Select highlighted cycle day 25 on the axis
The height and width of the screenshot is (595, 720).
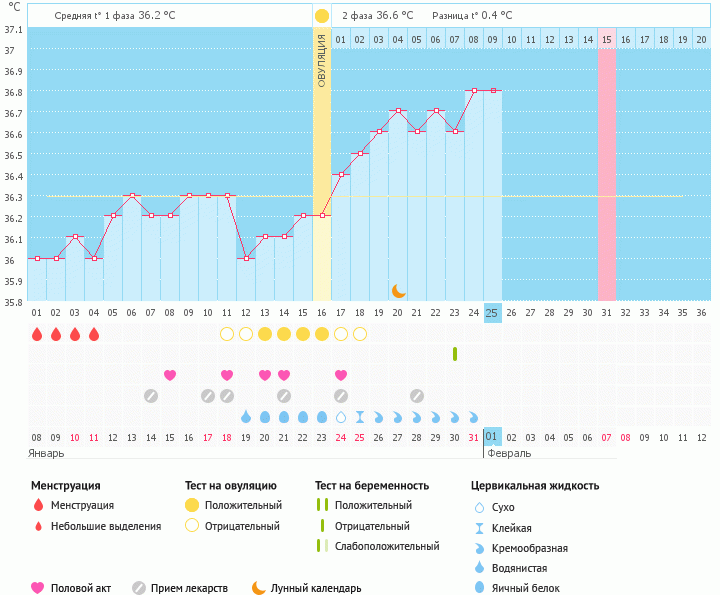click(492, 312)
